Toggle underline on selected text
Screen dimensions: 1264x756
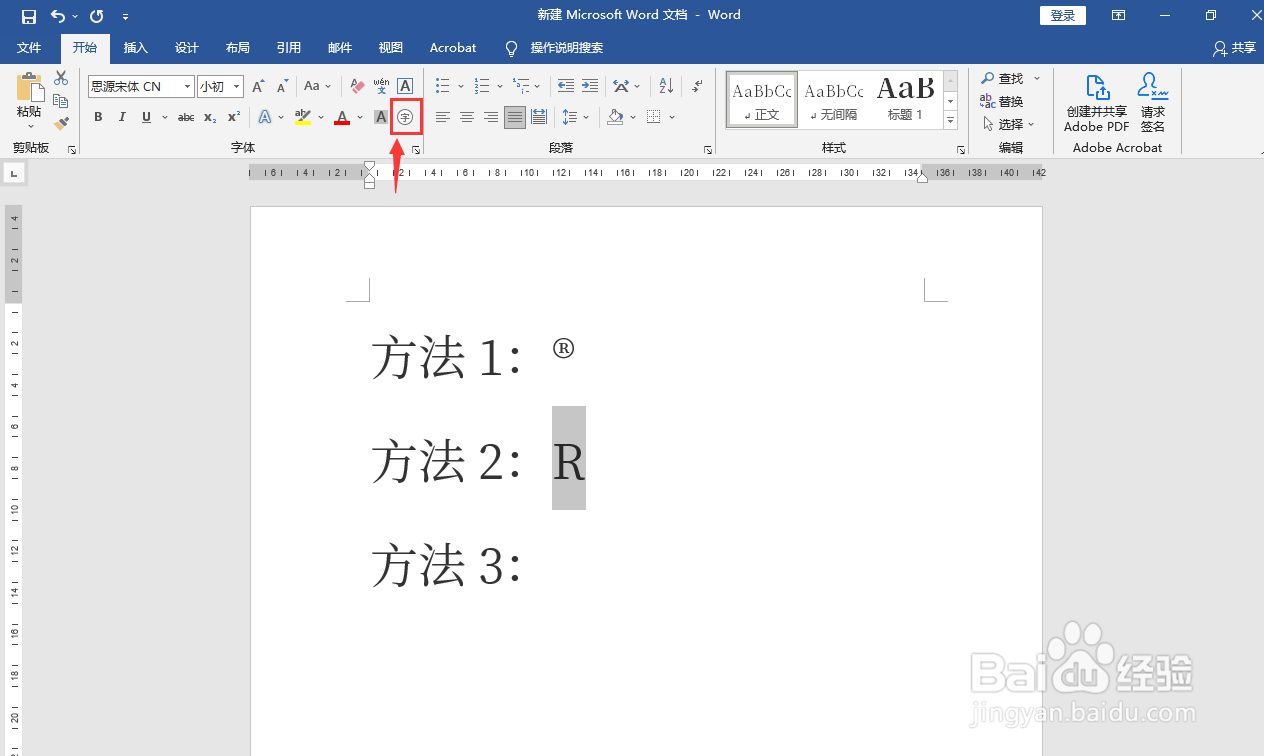[145, 117]
